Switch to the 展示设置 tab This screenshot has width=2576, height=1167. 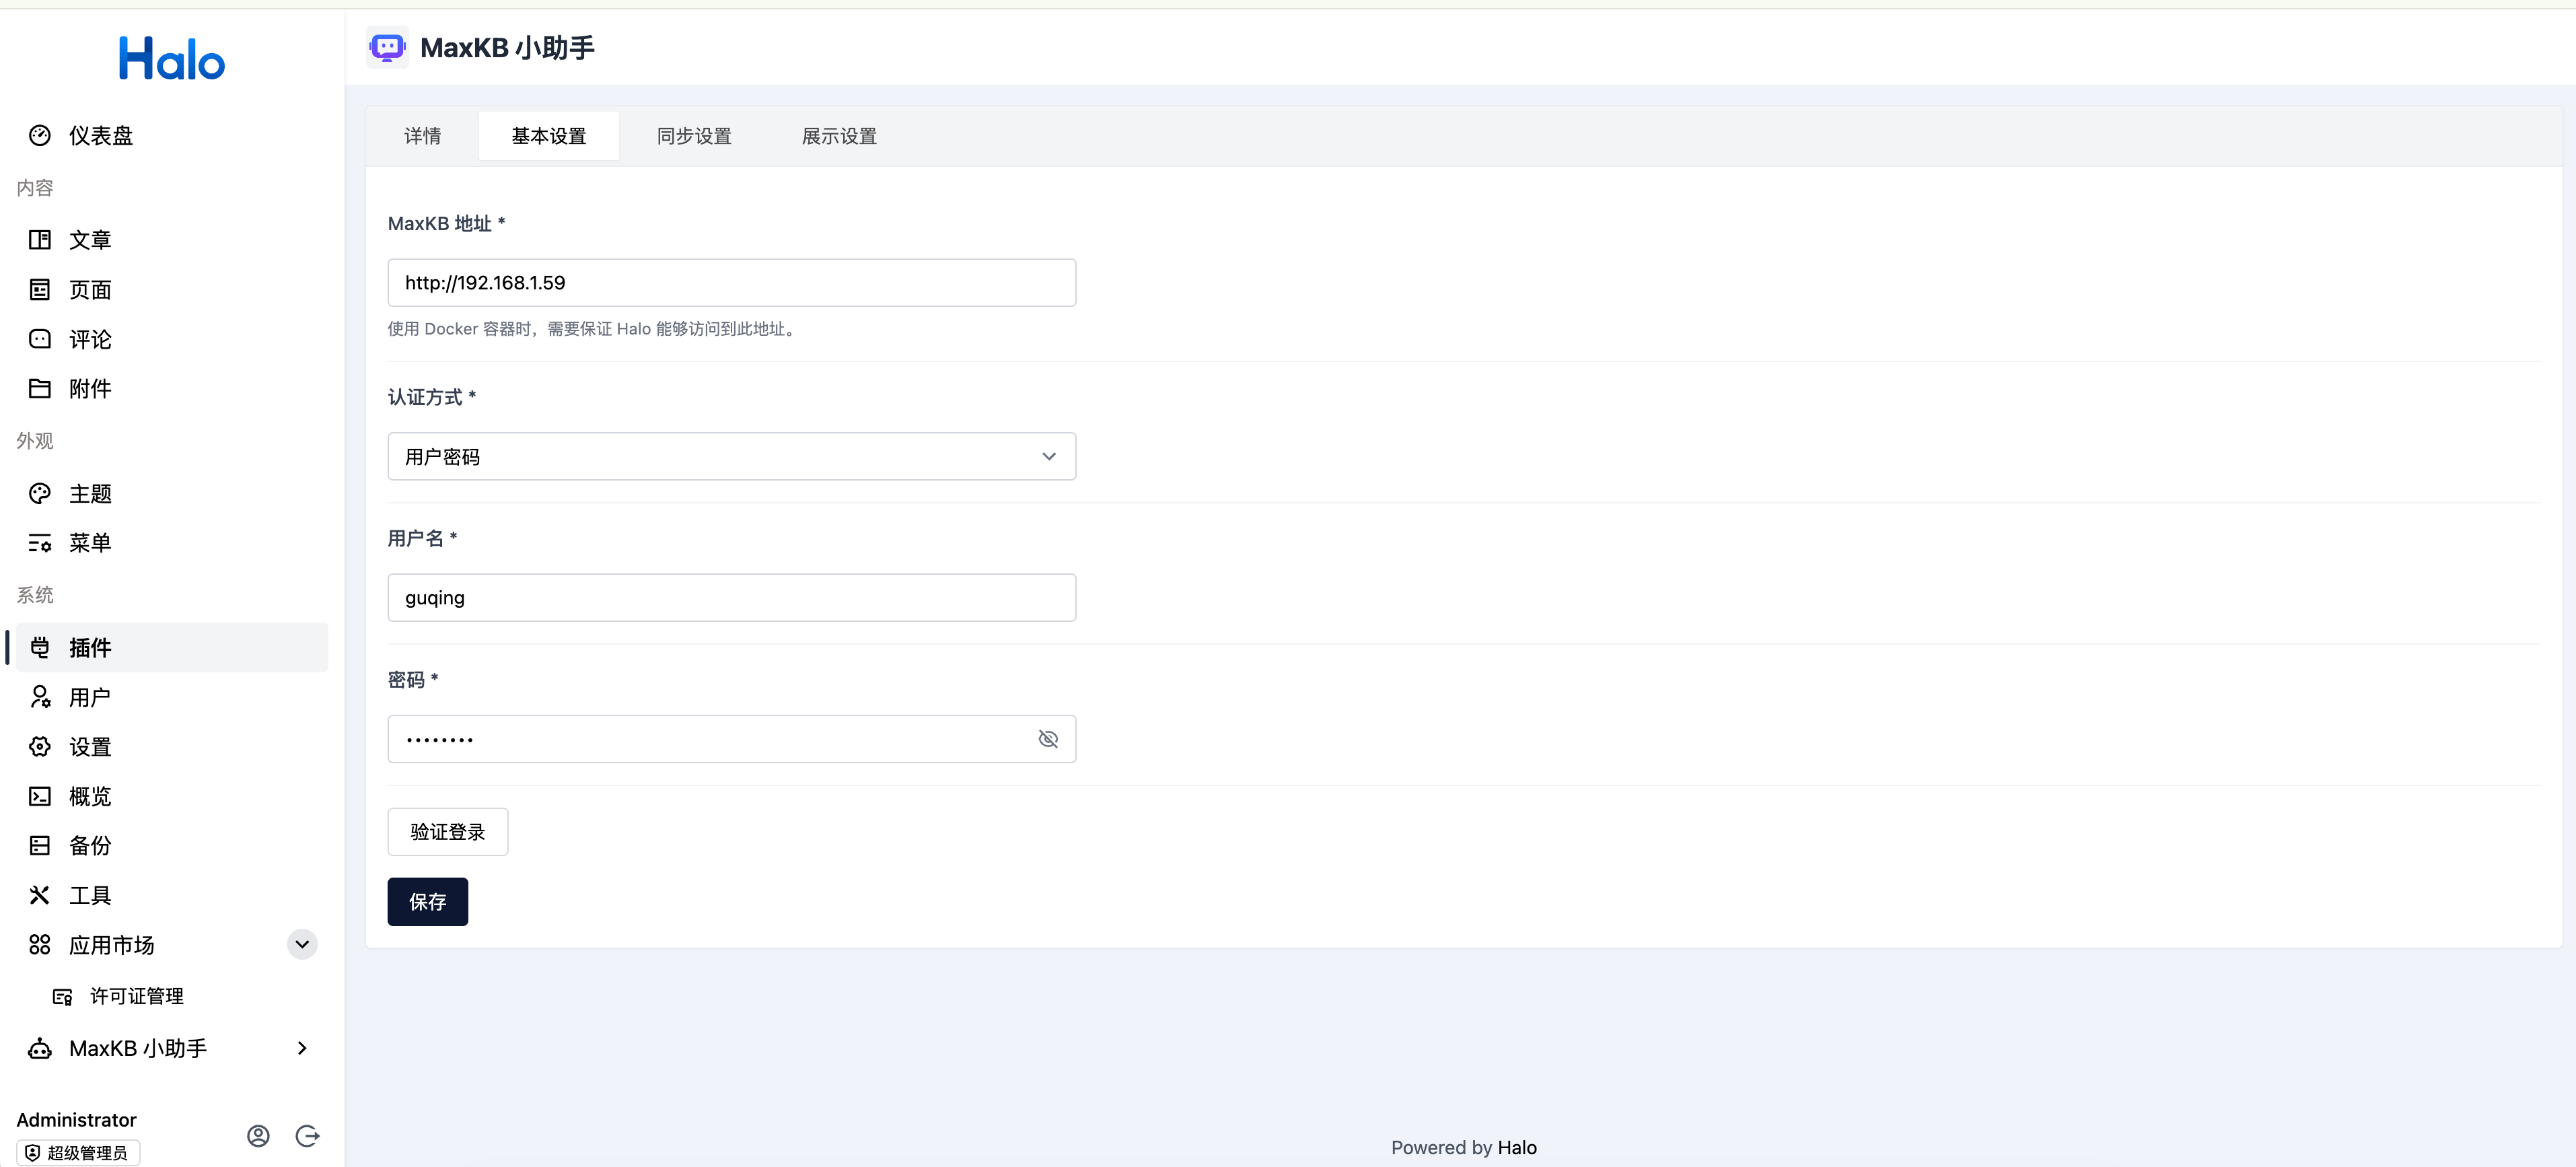[838, 136]
